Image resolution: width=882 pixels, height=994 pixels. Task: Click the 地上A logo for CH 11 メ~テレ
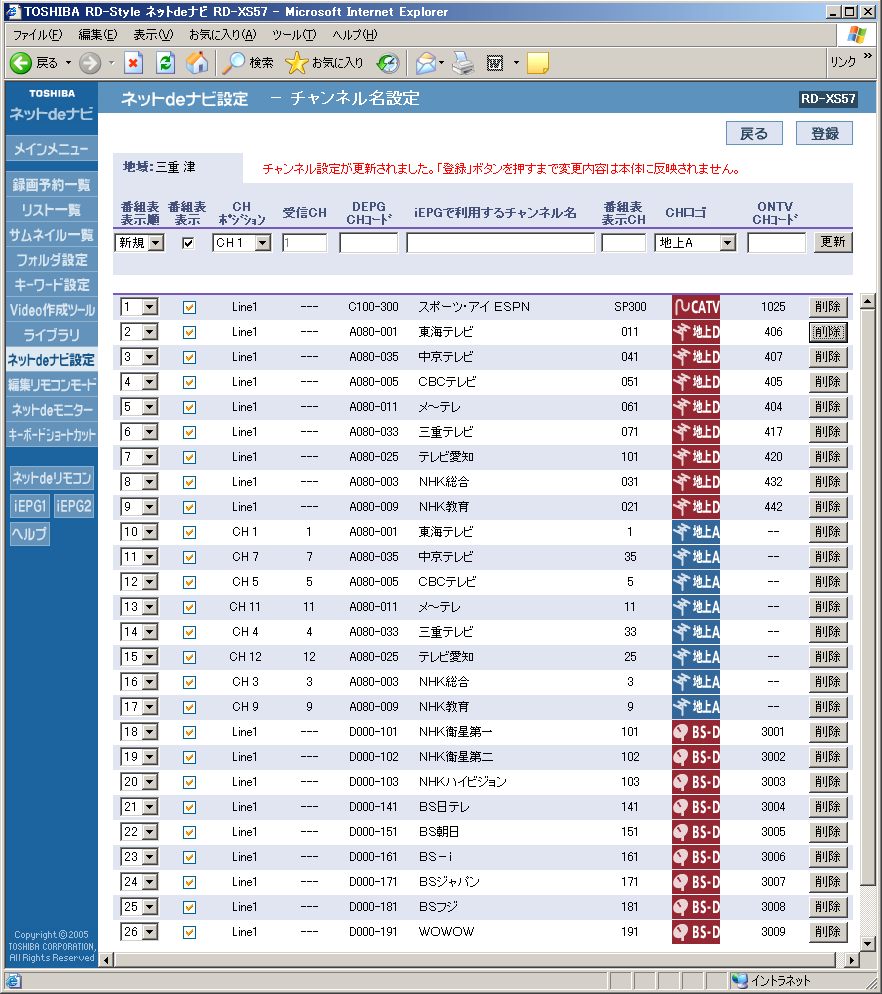tap(696, 607)
